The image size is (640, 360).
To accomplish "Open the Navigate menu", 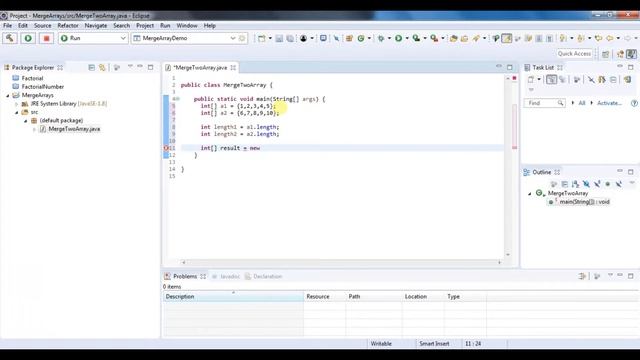I will point(96,25).
